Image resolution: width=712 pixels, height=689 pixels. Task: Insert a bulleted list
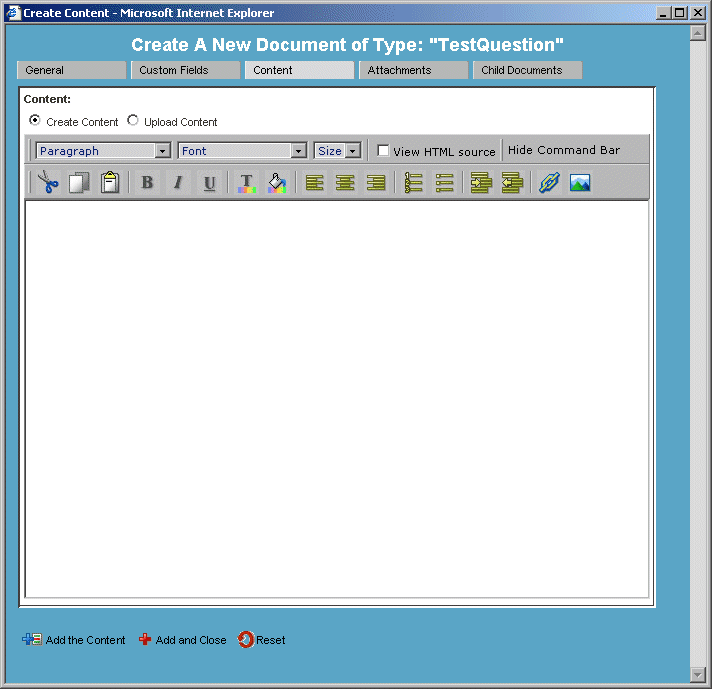[x=444, y=183]
